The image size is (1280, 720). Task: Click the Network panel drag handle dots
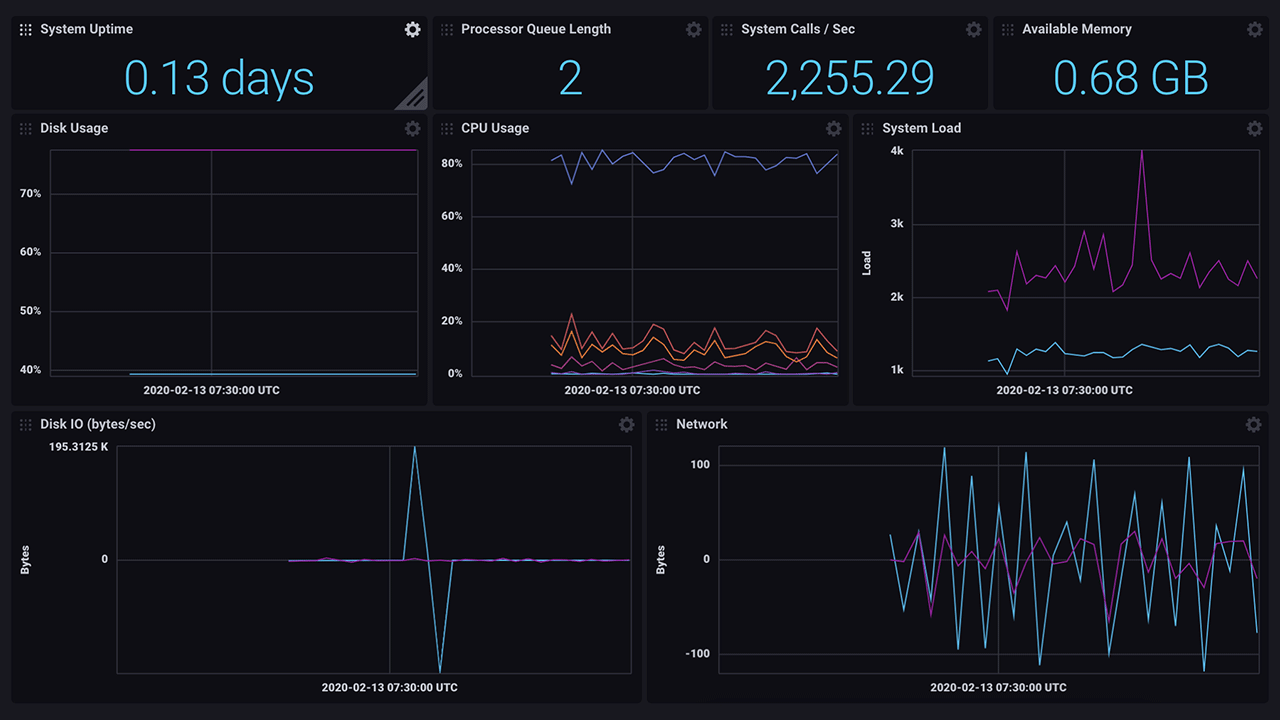click(661, 425)
